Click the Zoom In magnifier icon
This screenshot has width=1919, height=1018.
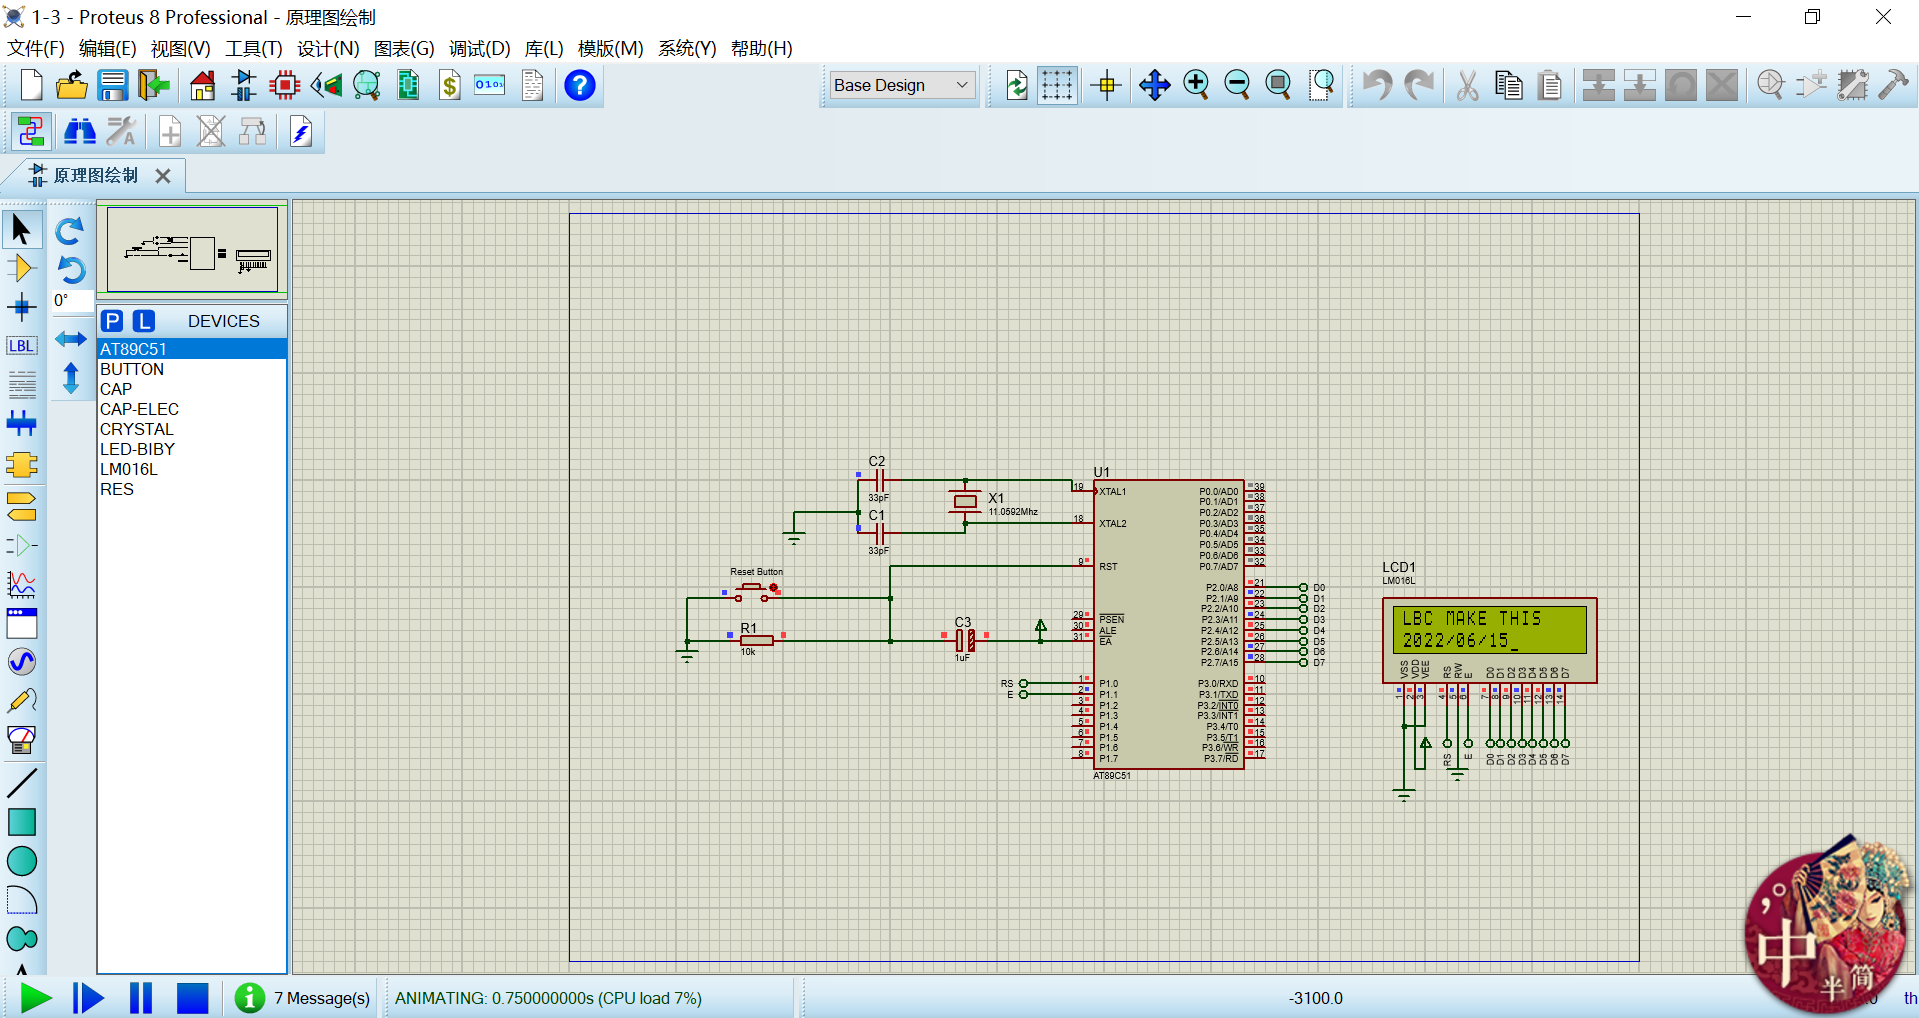(x=1196, y=86)
